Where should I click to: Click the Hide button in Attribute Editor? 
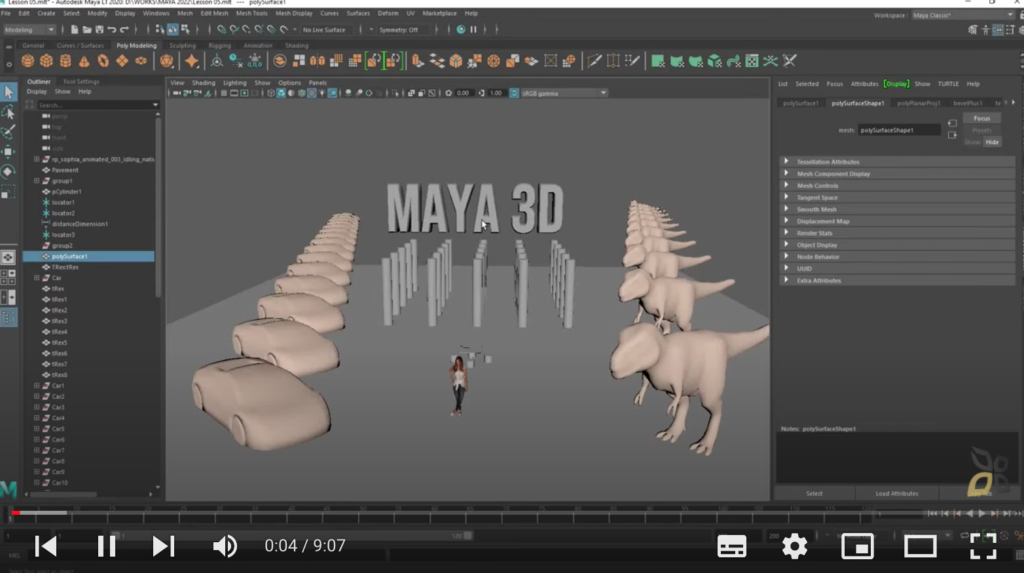click(992, 142)
